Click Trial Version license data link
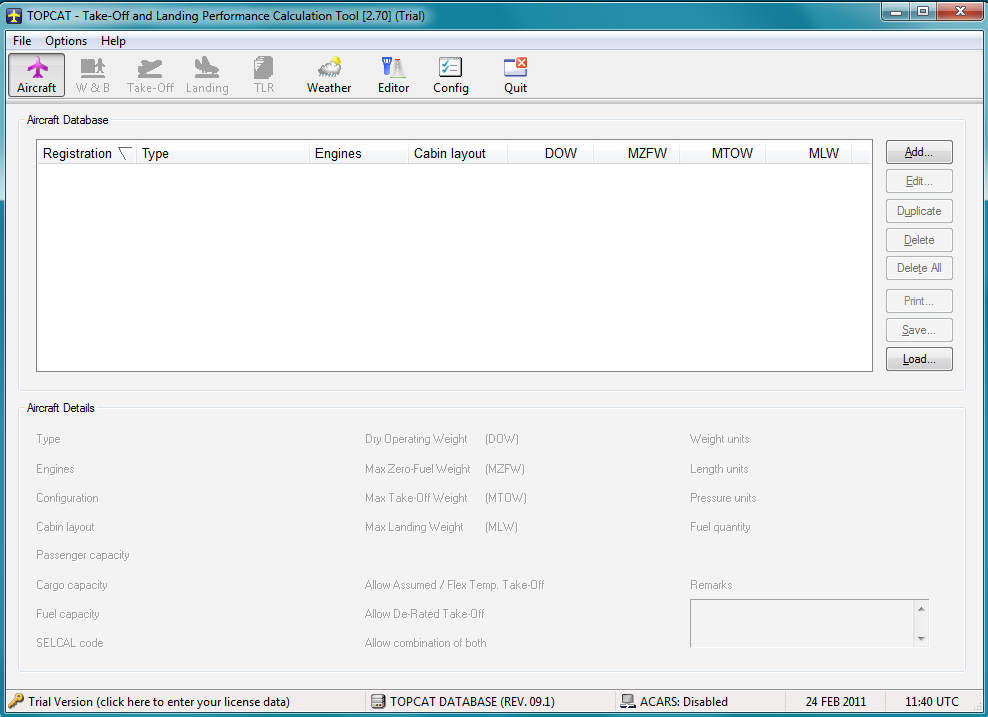 [159, 701]
